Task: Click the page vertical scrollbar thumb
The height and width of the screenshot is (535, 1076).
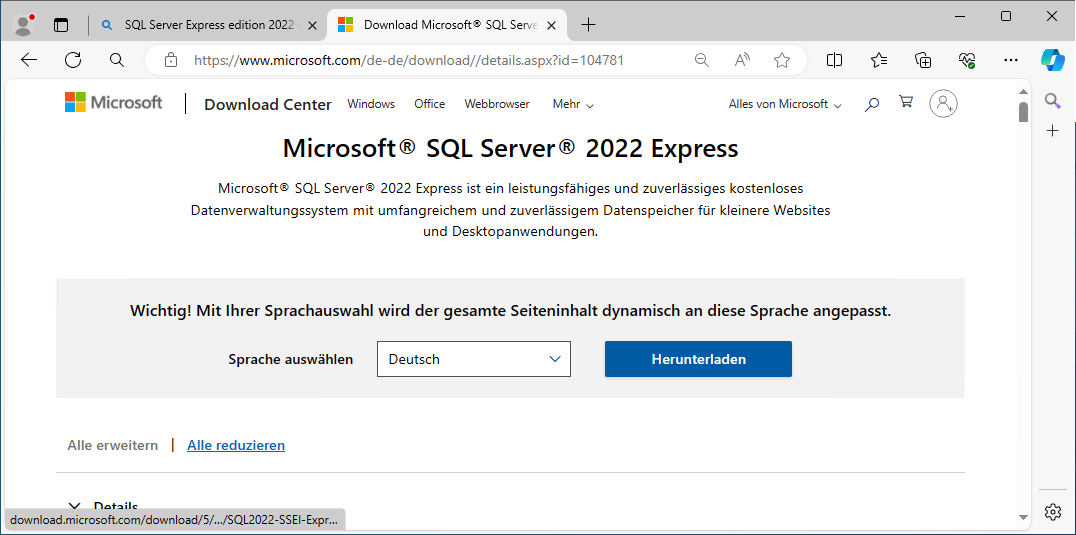Action: point(1023,112)
